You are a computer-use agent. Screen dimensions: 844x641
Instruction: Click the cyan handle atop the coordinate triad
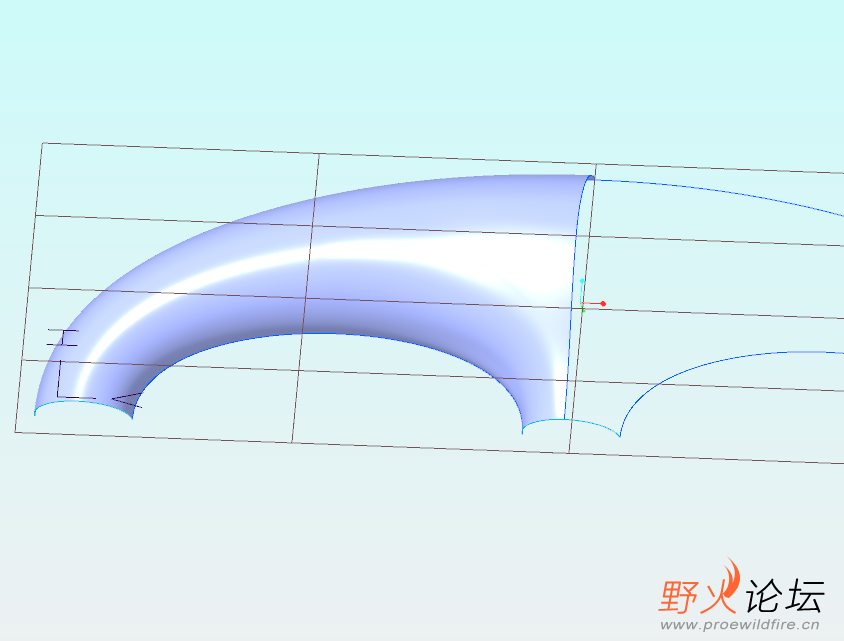coord(582,281)
